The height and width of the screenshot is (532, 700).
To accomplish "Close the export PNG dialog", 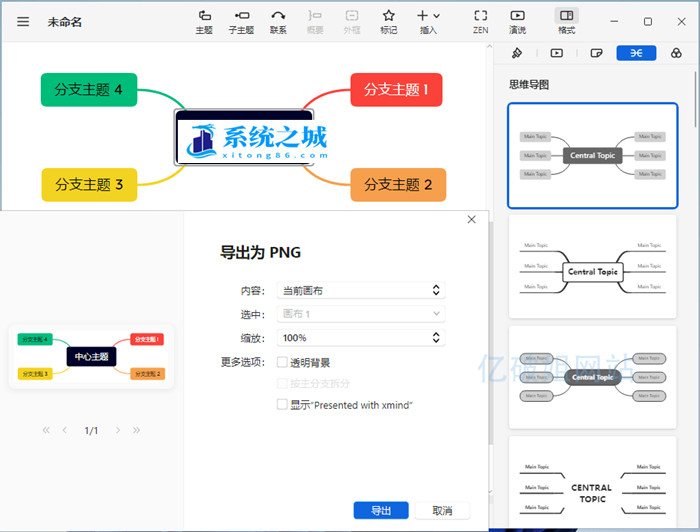I will [472, 220].
